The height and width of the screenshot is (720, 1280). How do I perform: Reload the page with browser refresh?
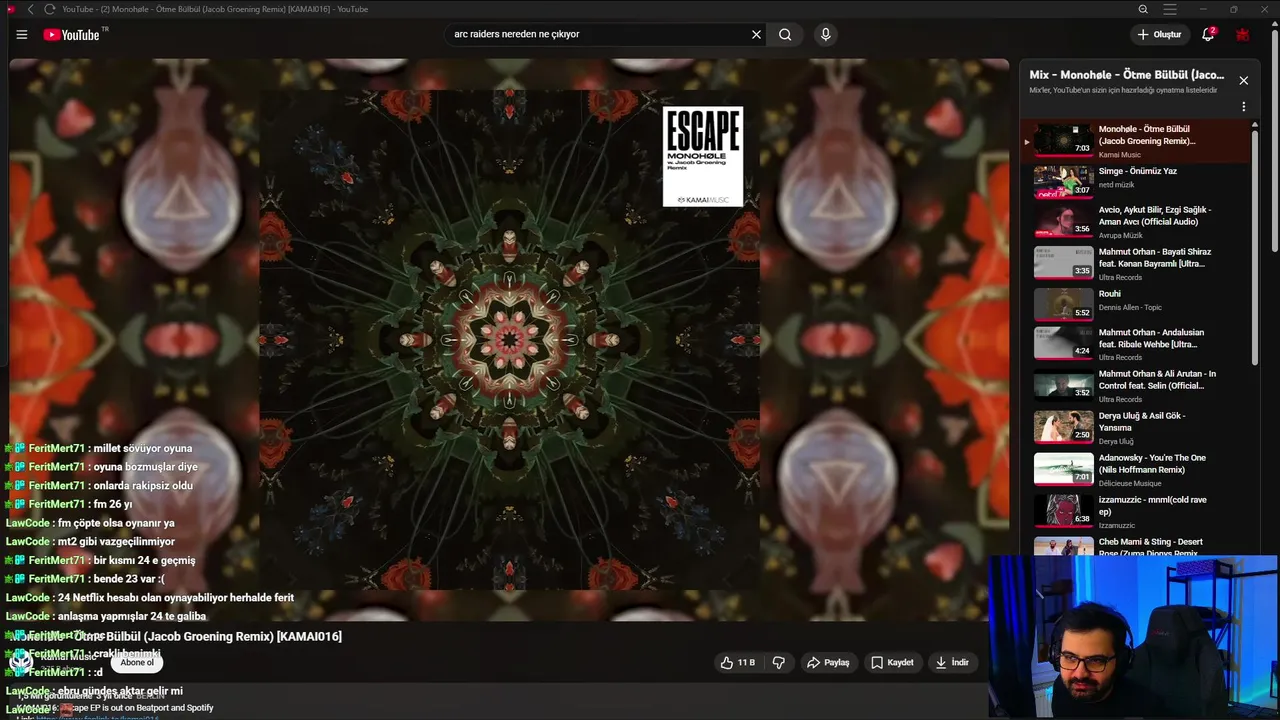pos(49,9)
